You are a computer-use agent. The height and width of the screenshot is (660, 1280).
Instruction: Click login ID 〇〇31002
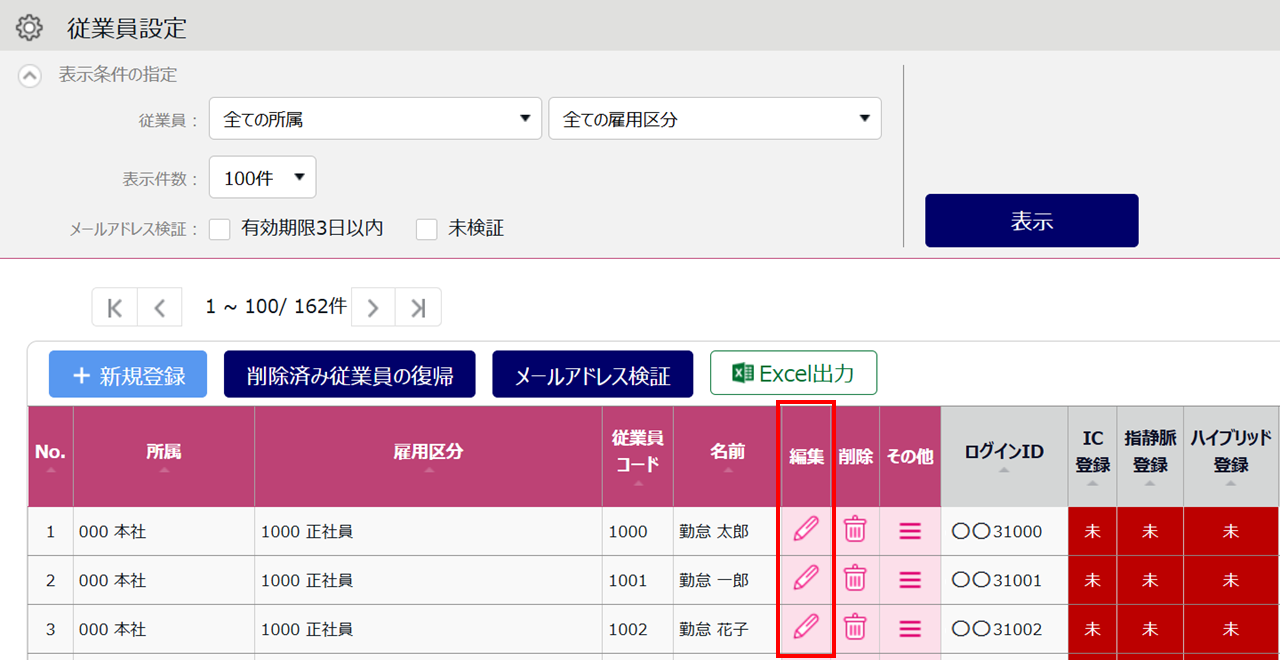click(997, 629)
